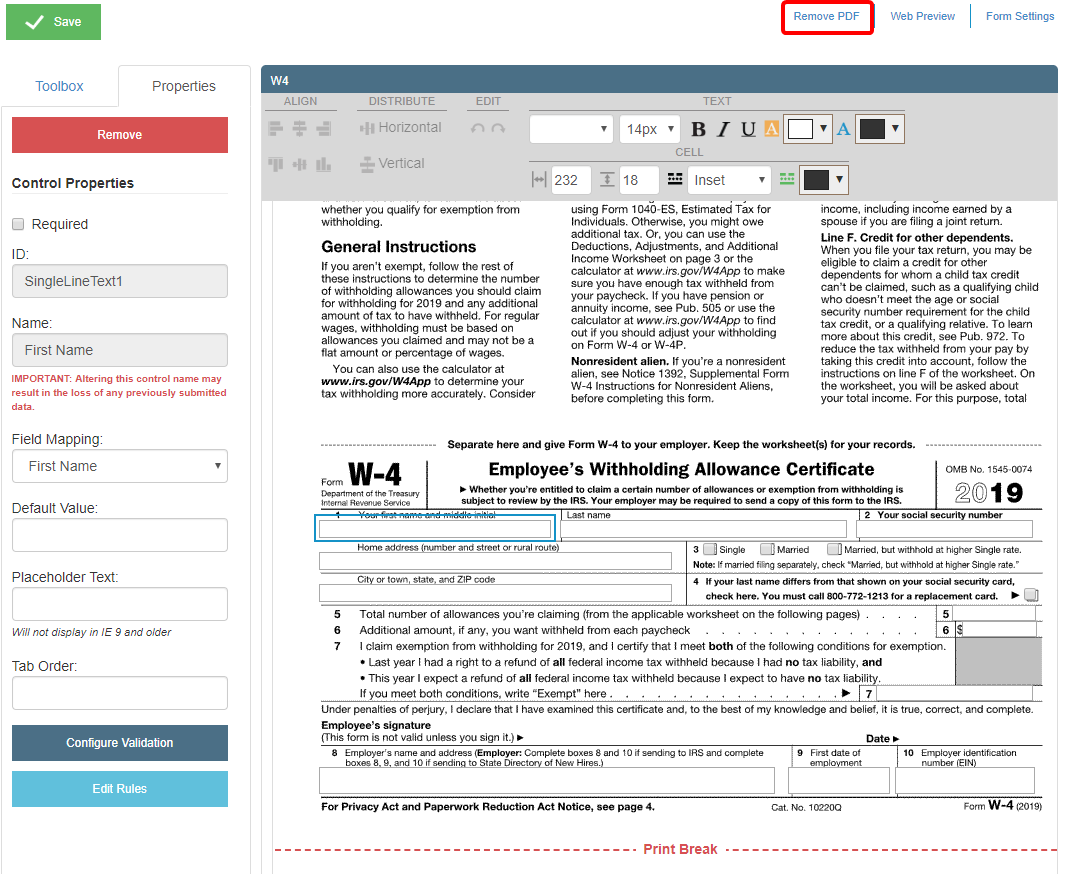Viewport: 1065px width, 874px height.
Task: Open Form Settings
Action: coord(1019,16)
